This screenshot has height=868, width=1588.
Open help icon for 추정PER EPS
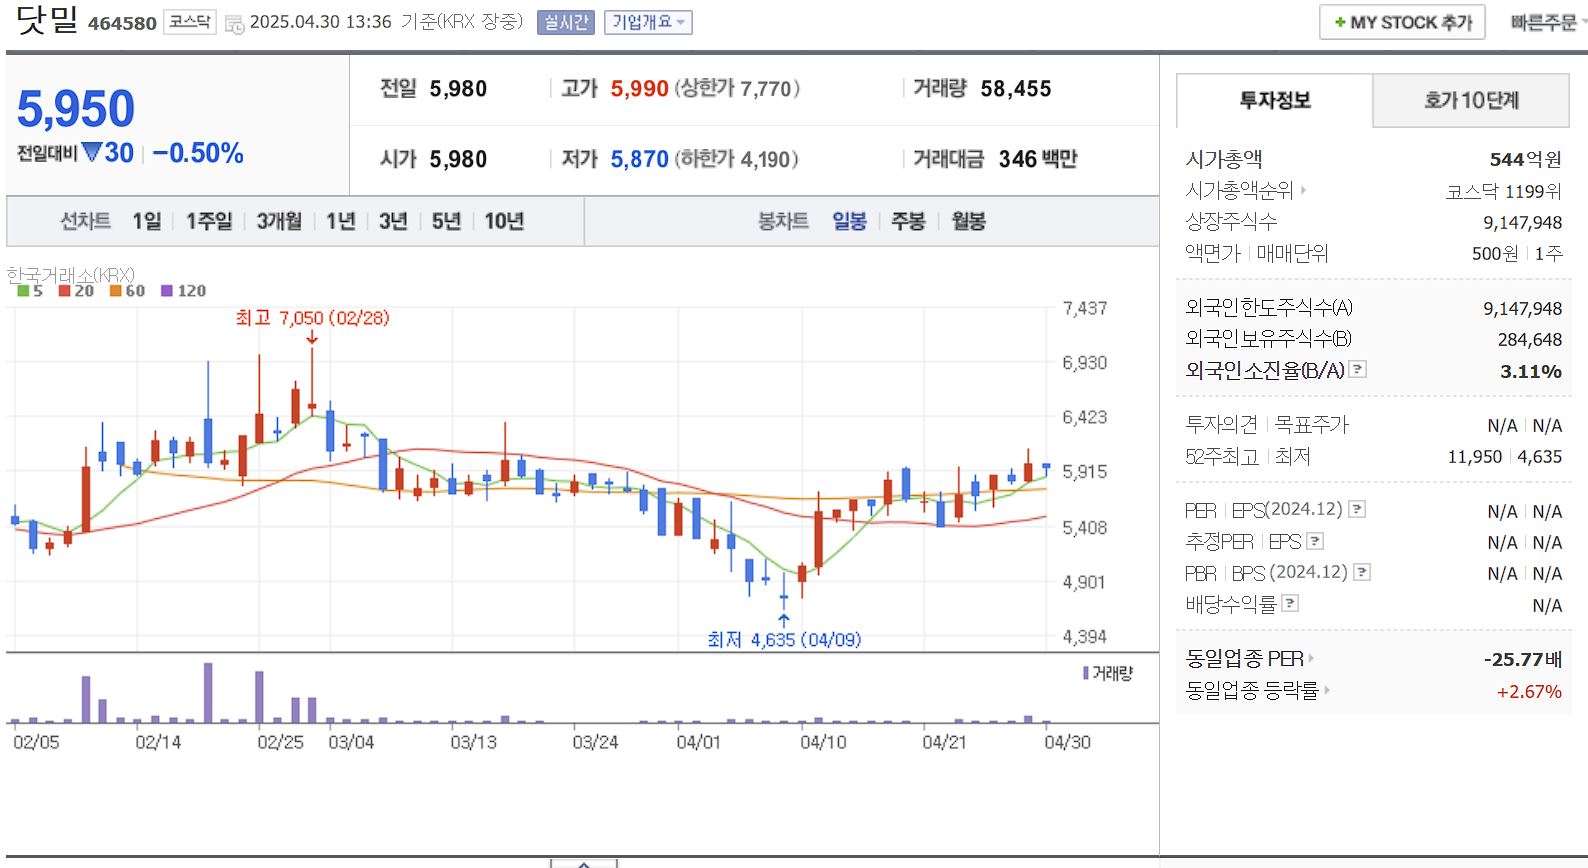[1315, 541]
